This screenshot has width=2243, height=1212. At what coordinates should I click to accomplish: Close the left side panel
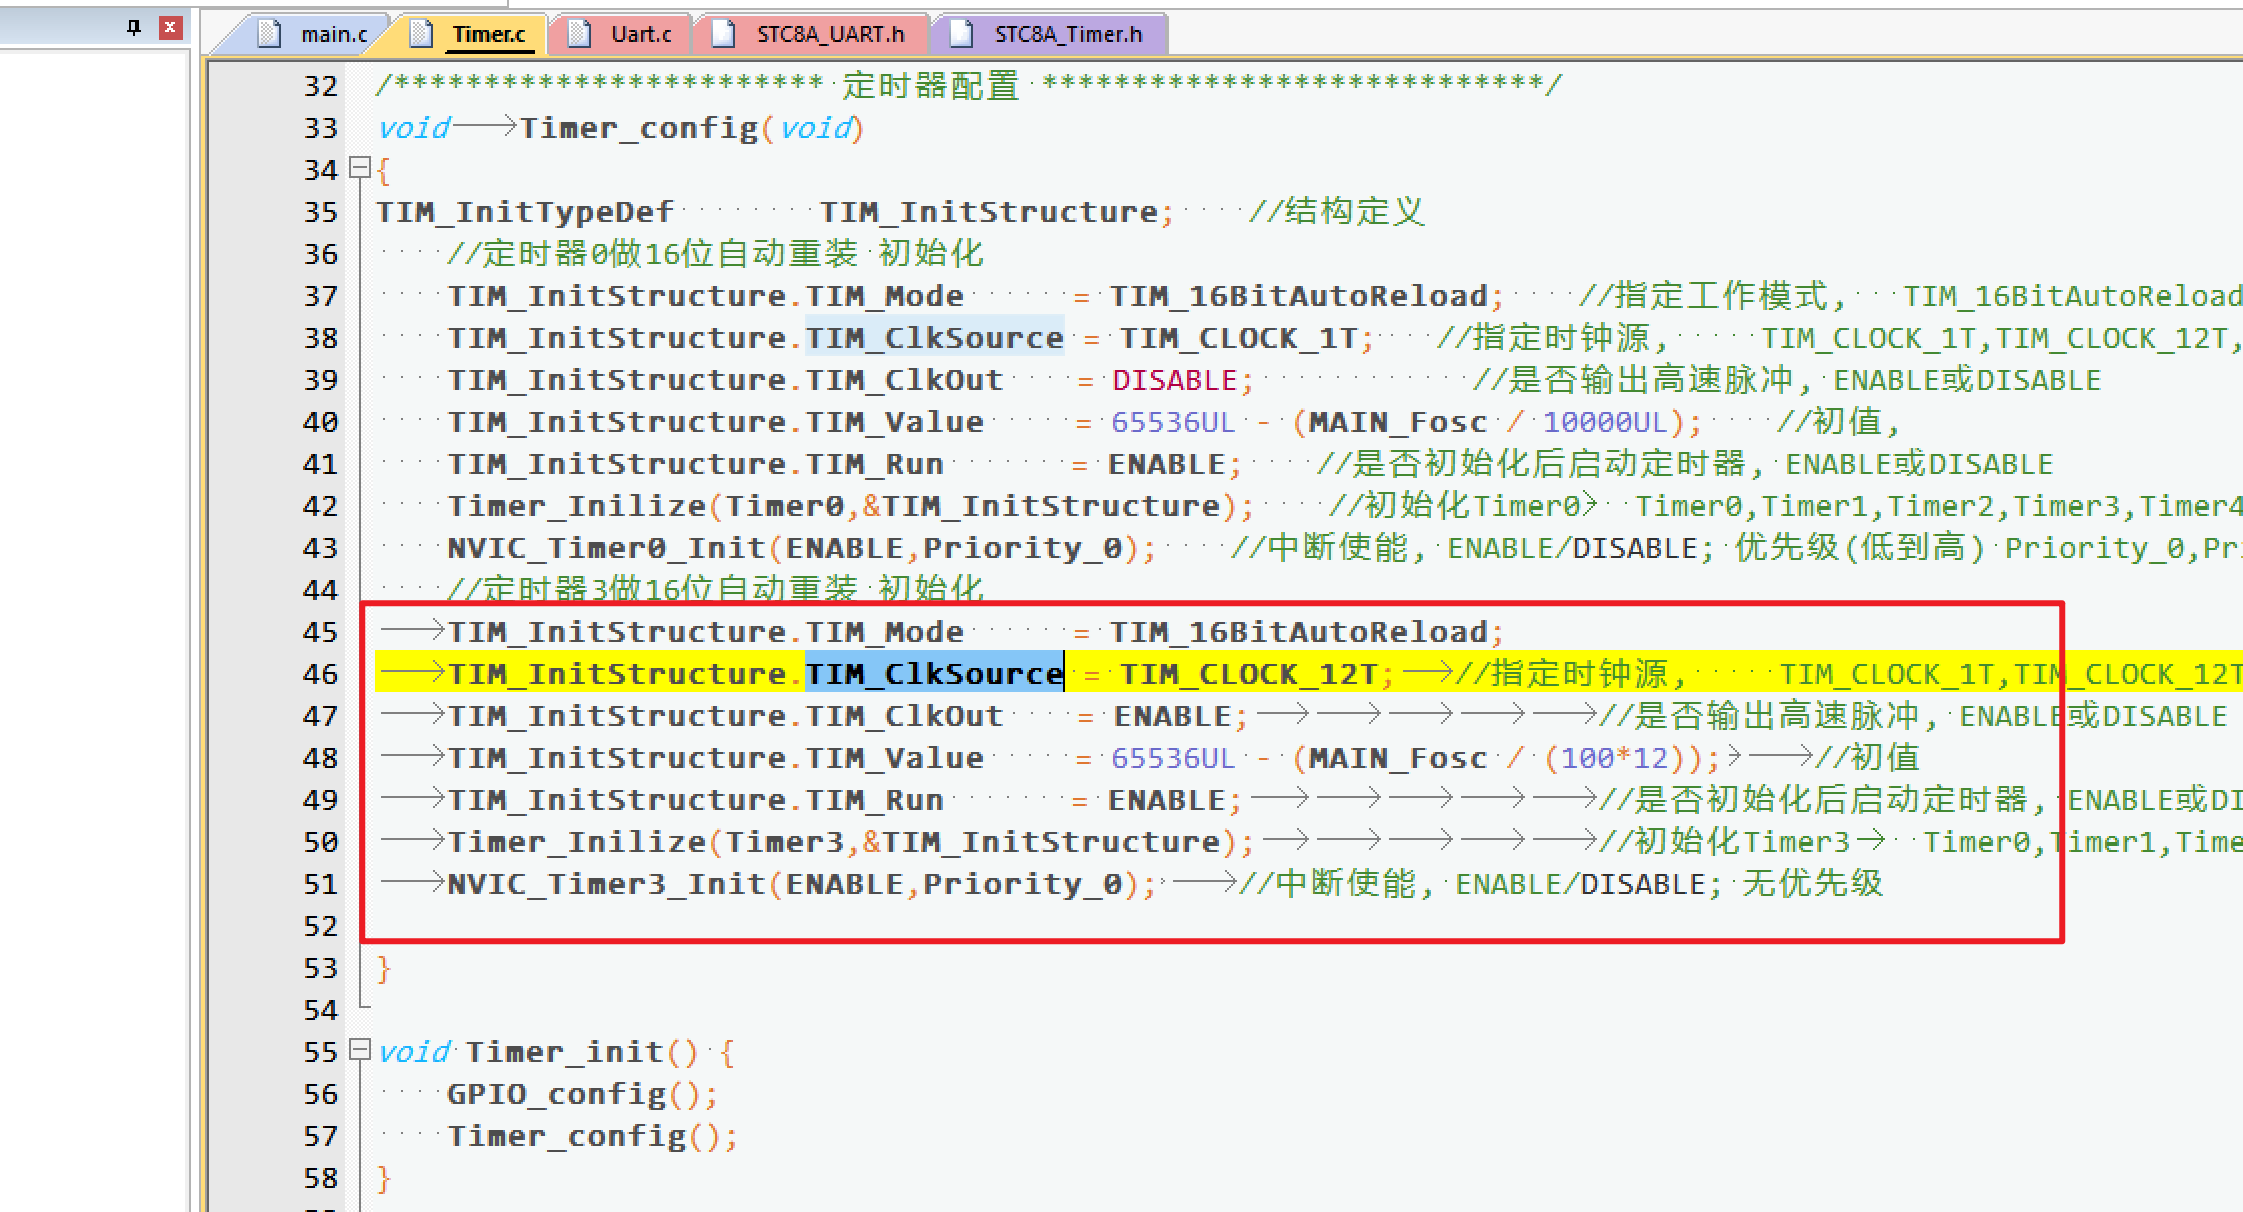[171, 27]
